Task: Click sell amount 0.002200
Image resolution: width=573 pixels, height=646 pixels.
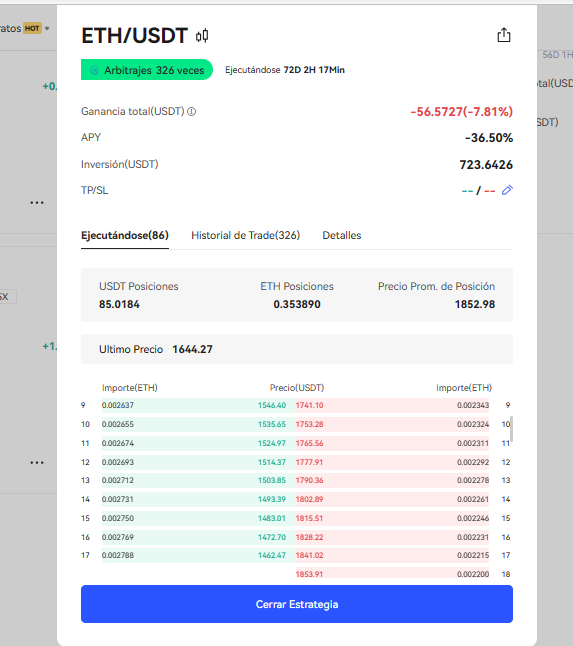Action: (x=473, y=574)
